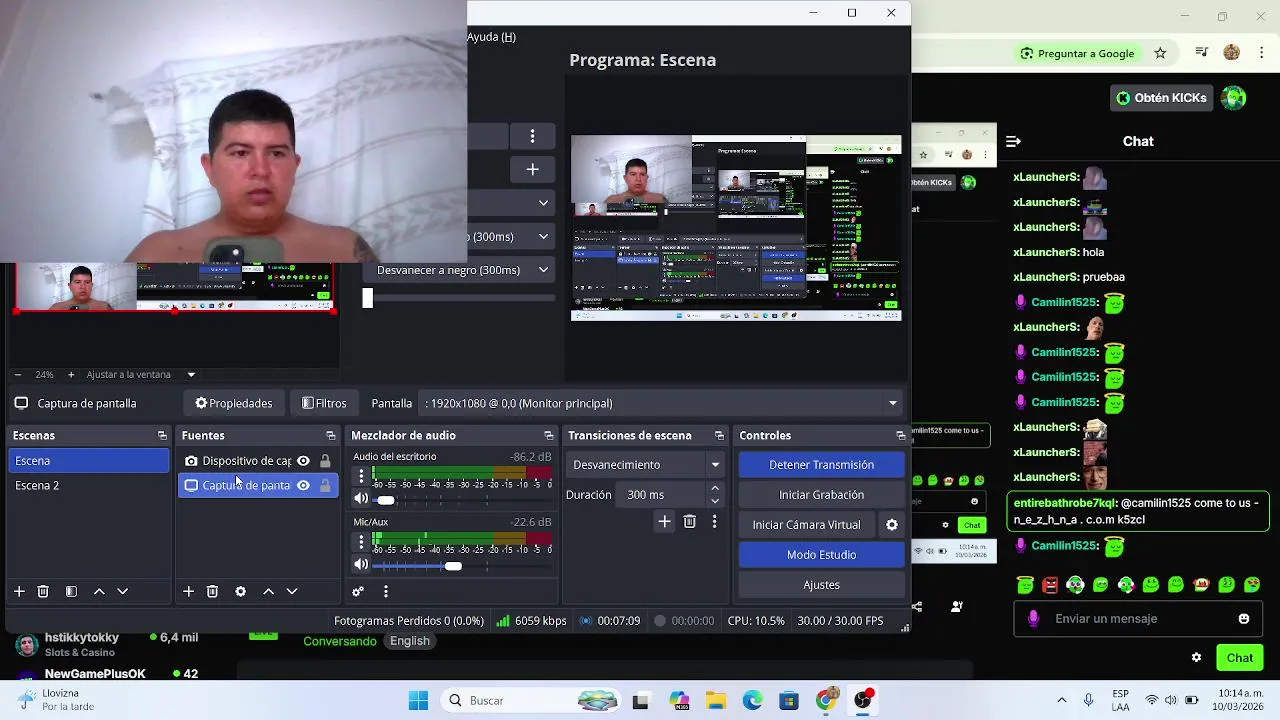Toggle visibility of Dispositivo de captura source
Viewport: 1280px width, 720px height.
pos(303,461)
